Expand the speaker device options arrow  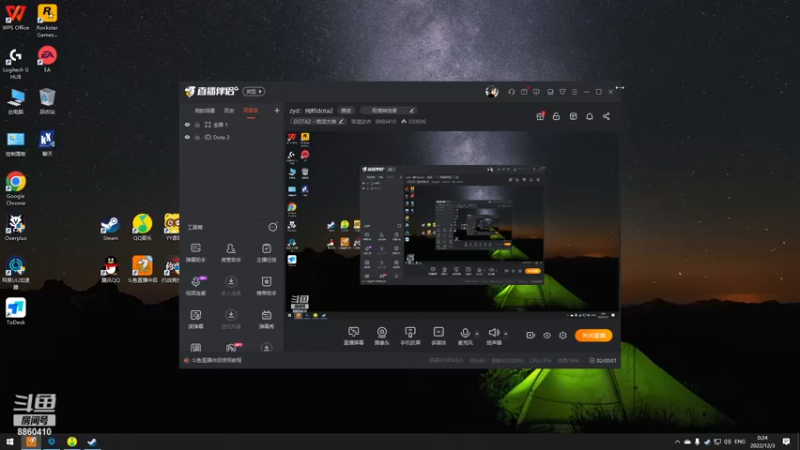tap(506, 334)
